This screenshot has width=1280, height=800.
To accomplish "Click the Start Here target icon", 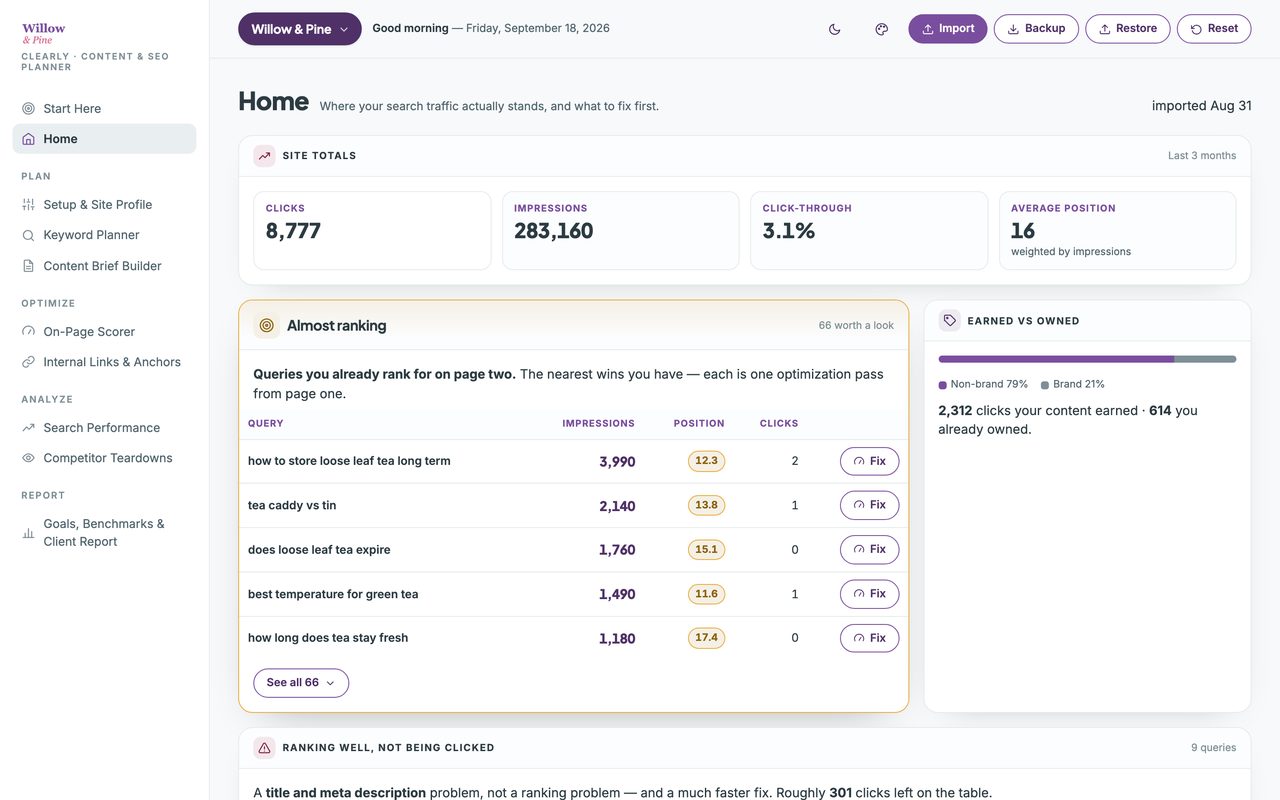I will tap(28, 108).
